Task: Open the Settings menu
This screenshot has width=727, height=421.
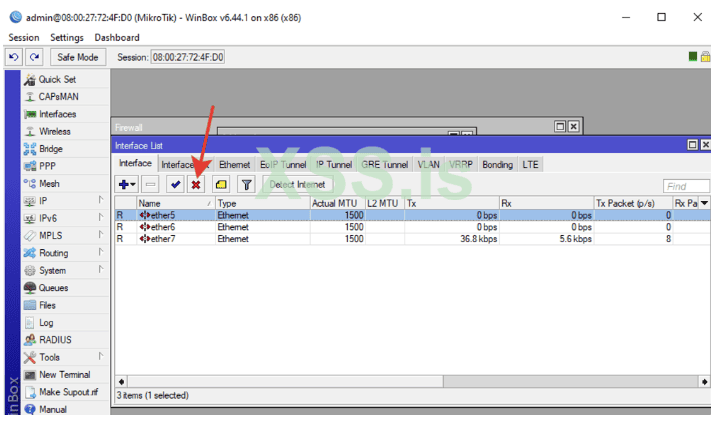Action: pos(67,38)
